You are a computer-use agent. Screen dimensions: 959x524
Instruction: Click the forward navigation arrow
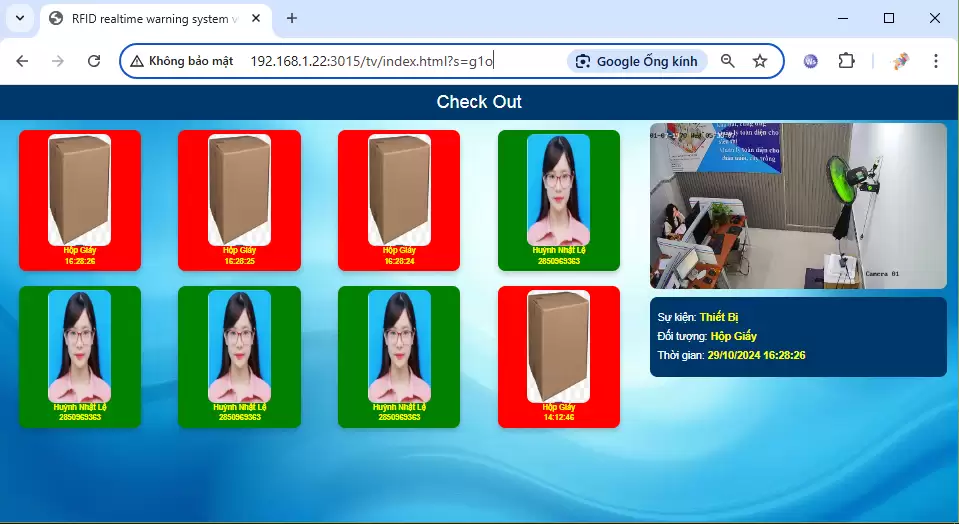pos(58,61)
